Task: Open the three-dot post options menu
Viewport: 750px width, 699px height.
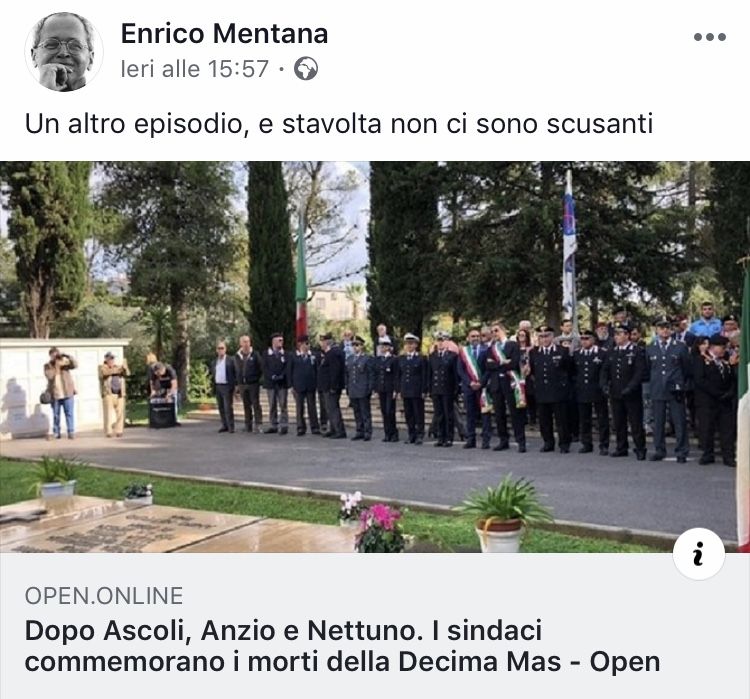Action: [710, 37]
